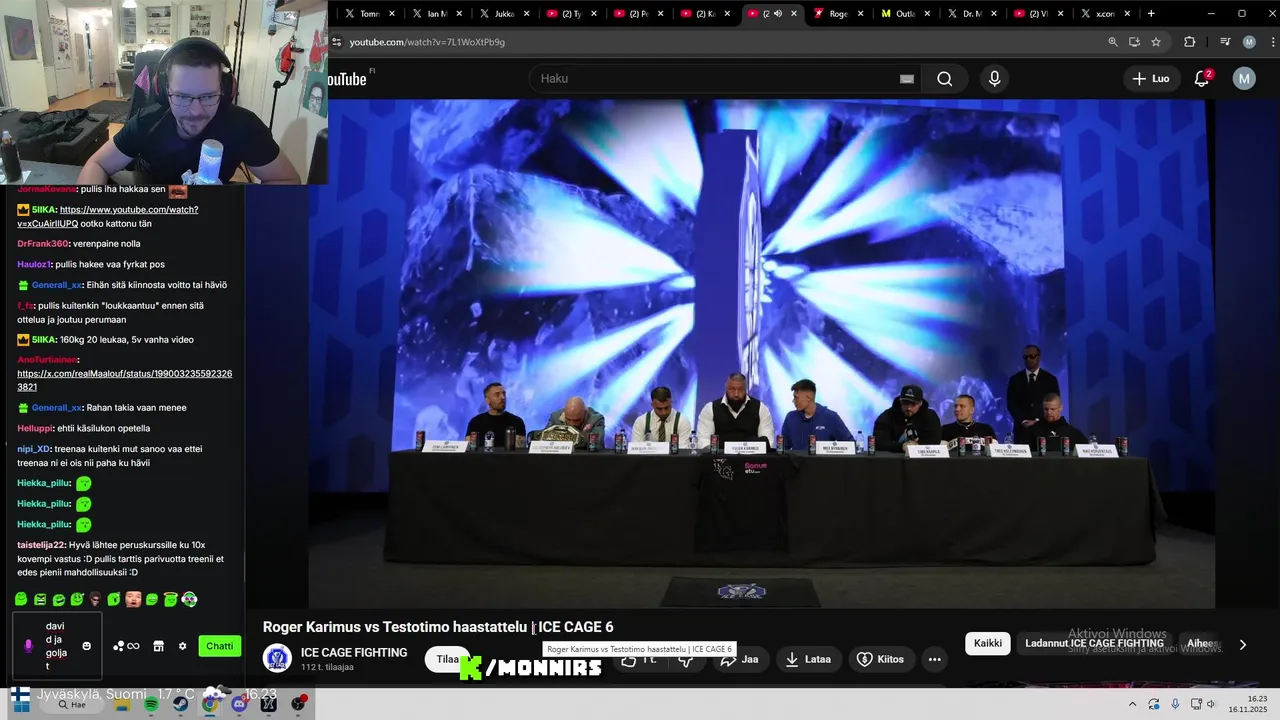1280x720 pixels.
Task: Open ICE CAGE FIGHTING channel name link
Action: (x=354, y=652)
